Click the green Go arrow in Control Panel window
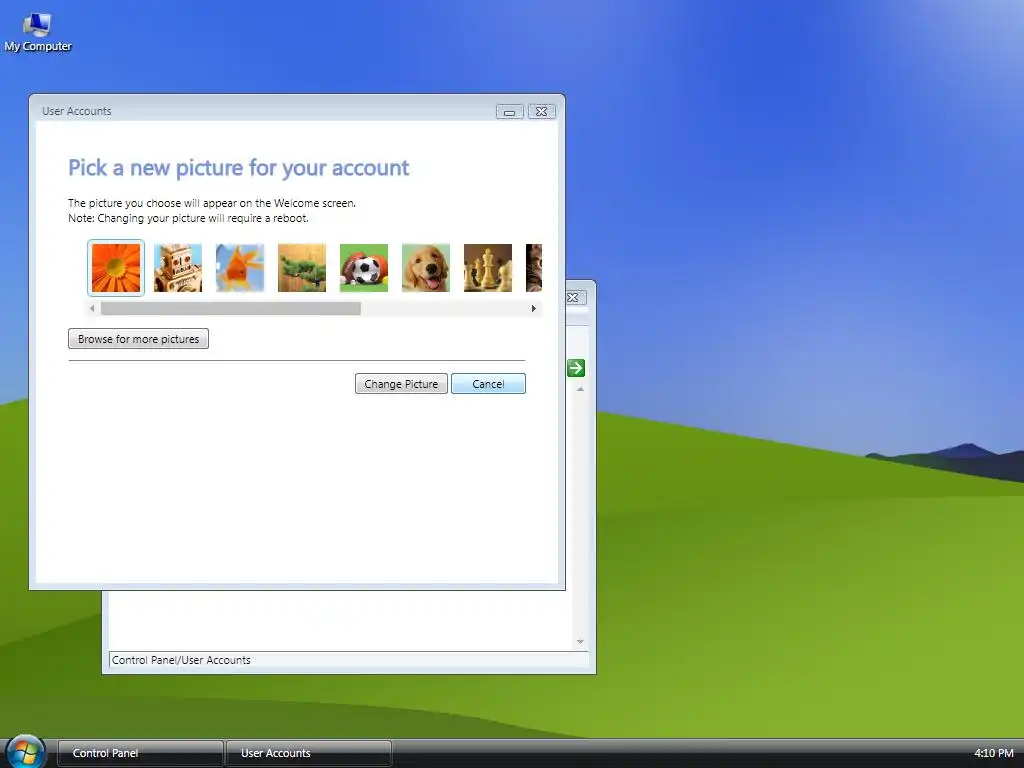 point(575,368)
